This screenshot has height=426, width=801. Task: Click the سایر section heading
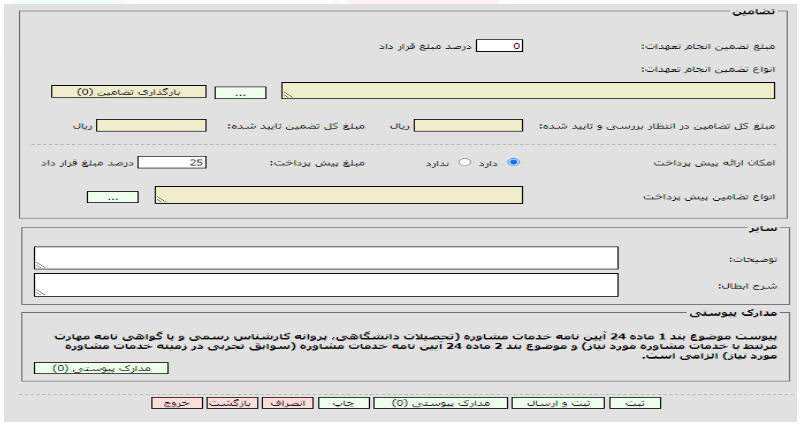pyautogui.click(x=763, y=228)
